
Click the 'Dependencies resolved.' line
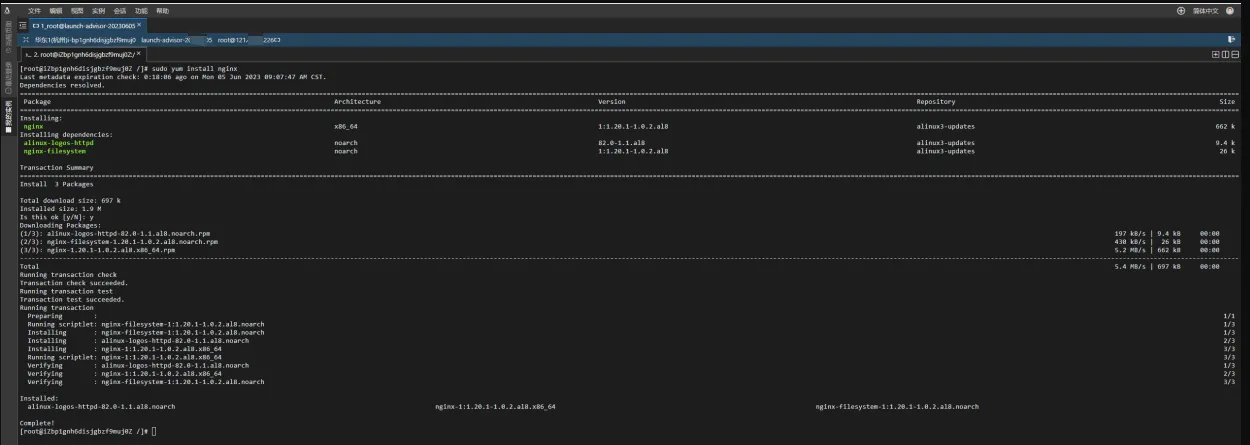[x=62, y=84]
